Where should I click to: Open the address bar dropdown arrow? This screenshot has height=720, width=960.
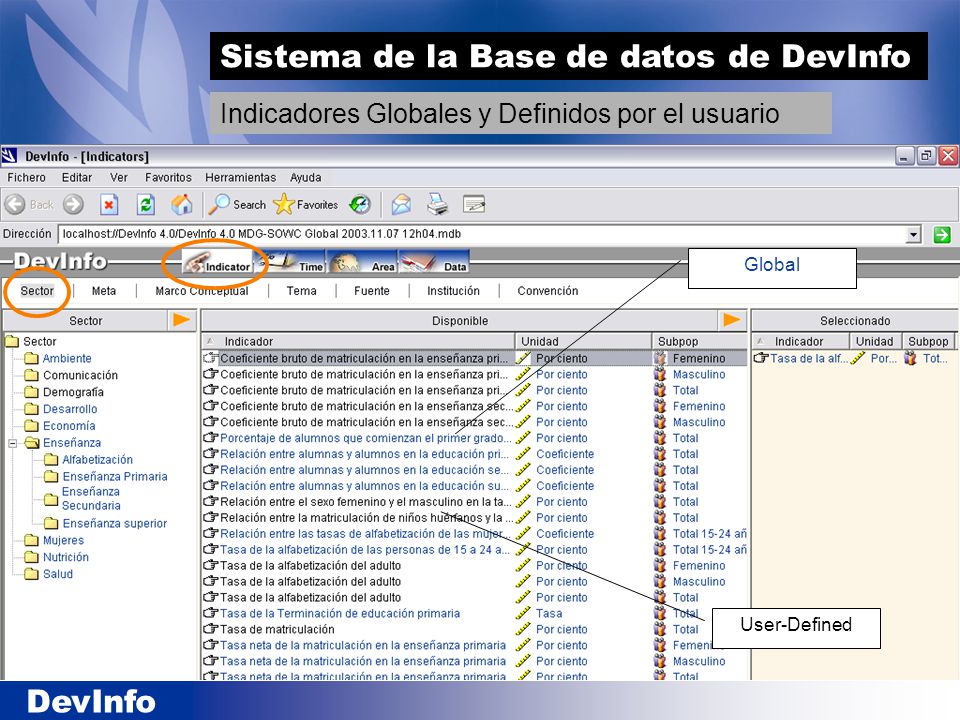coord(913,234)
